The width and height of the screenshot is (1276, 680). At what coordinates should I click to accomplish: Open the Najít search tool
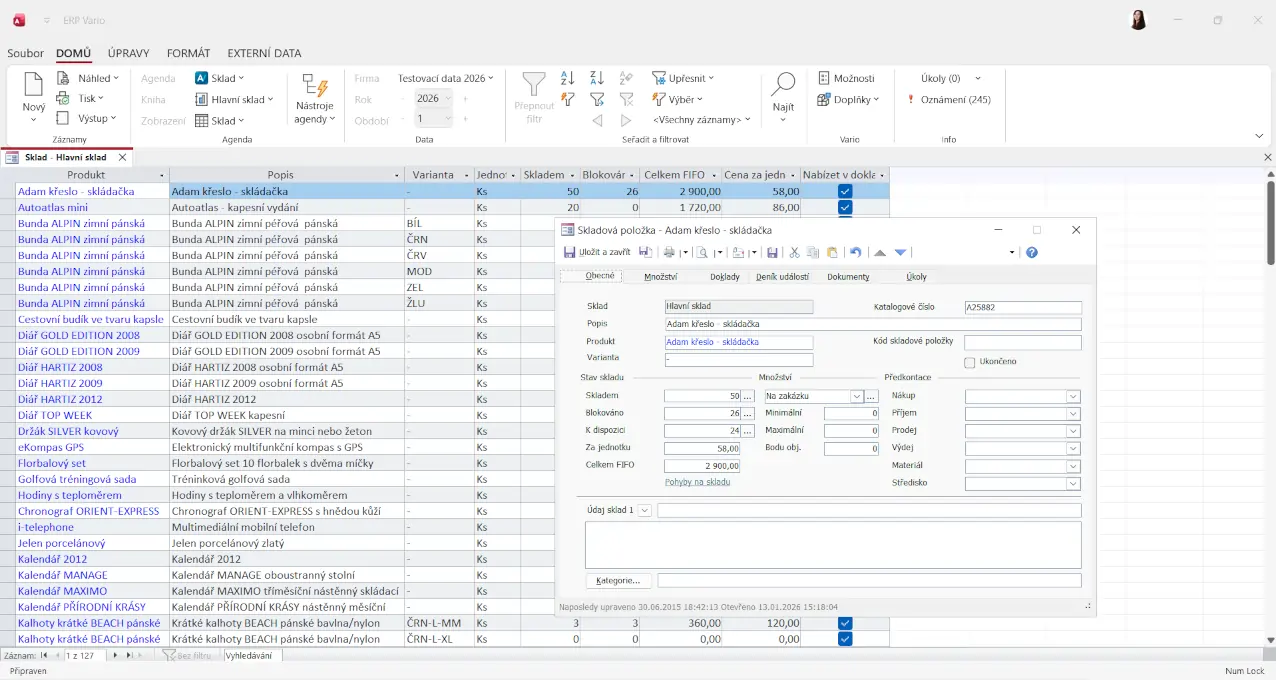pos(783,92)
